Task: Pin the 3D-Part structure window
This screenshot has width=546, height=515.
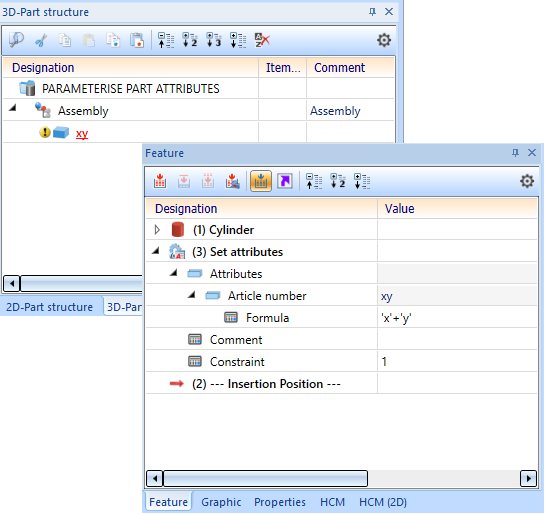Action: coord(372,12)
